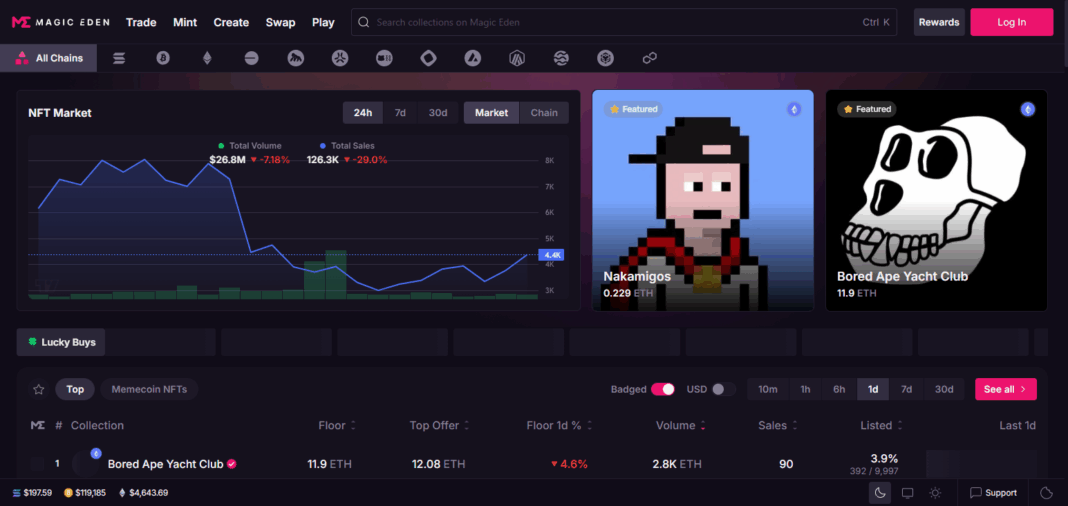Click the star watchlist icon

(39, 389)
